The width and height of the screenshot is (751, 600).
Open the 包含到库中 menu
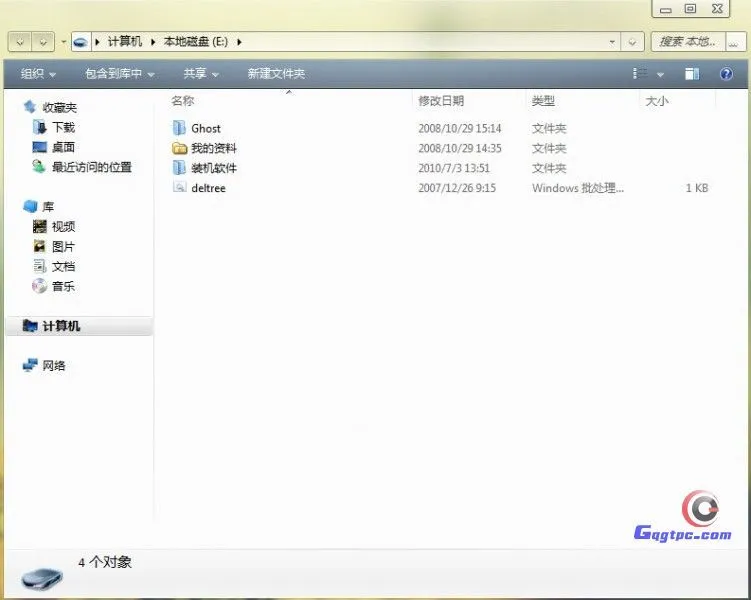(x=119, y=74)
